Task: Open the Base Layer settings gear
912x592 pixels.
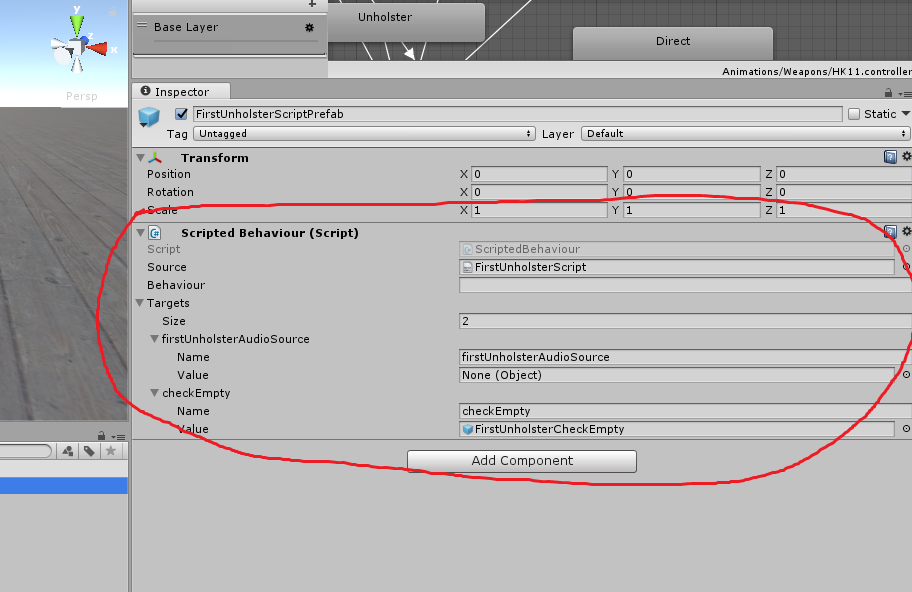Action: (309, 28)
